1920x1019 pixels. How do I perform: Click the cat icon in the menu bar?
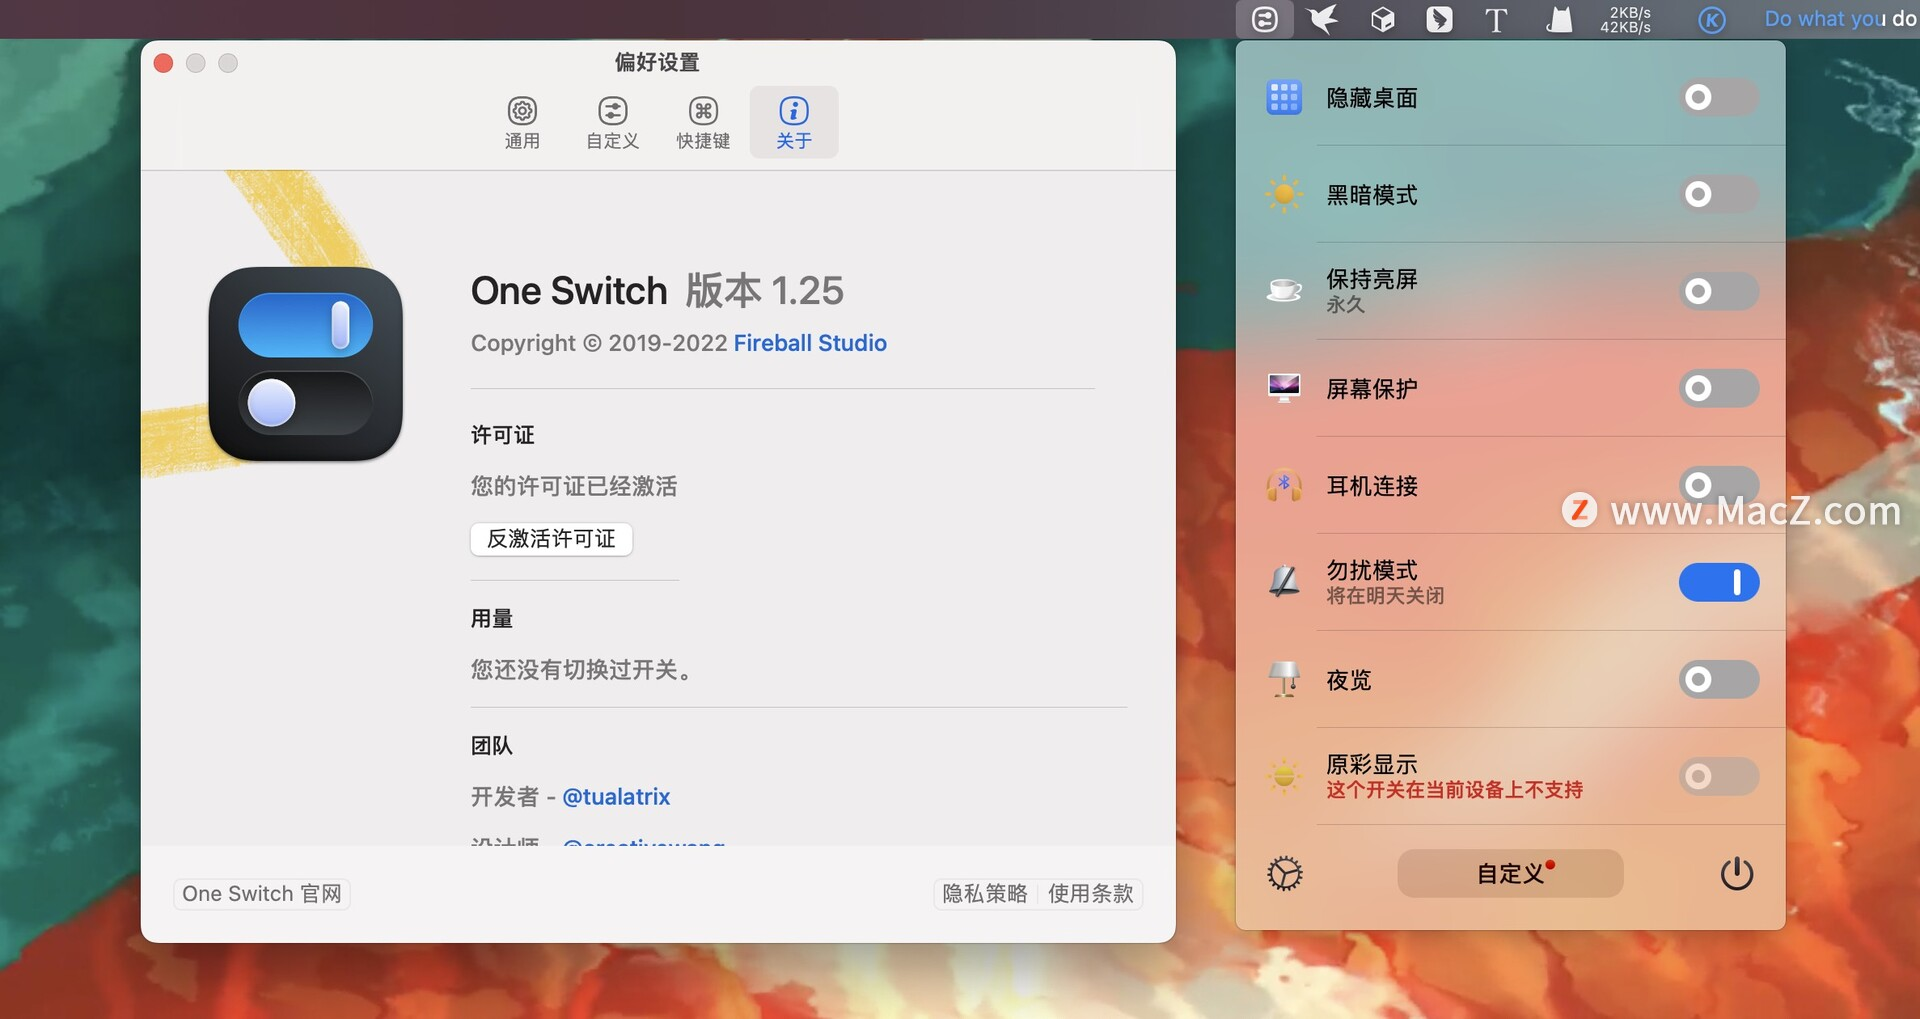1560,19
